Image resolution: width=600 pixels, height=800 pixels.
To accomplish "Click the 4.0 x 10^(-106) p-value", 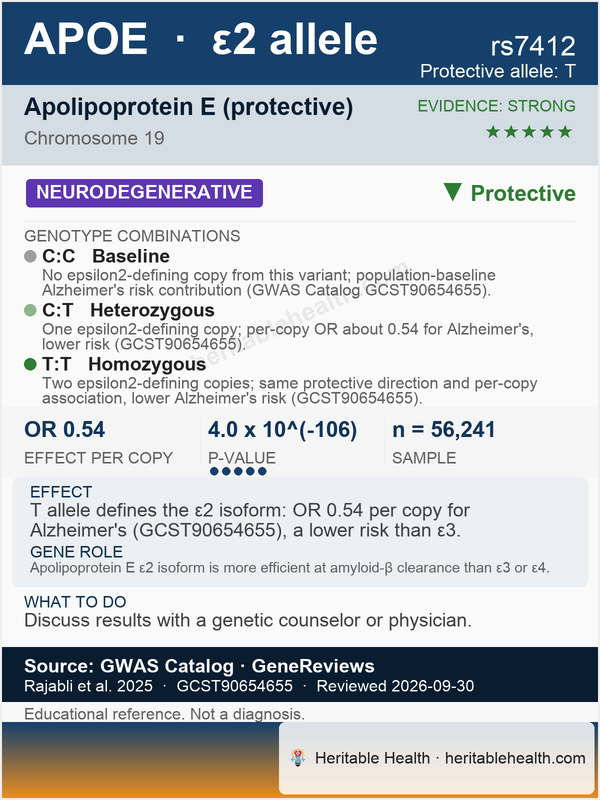I will [x=282, y=430].
